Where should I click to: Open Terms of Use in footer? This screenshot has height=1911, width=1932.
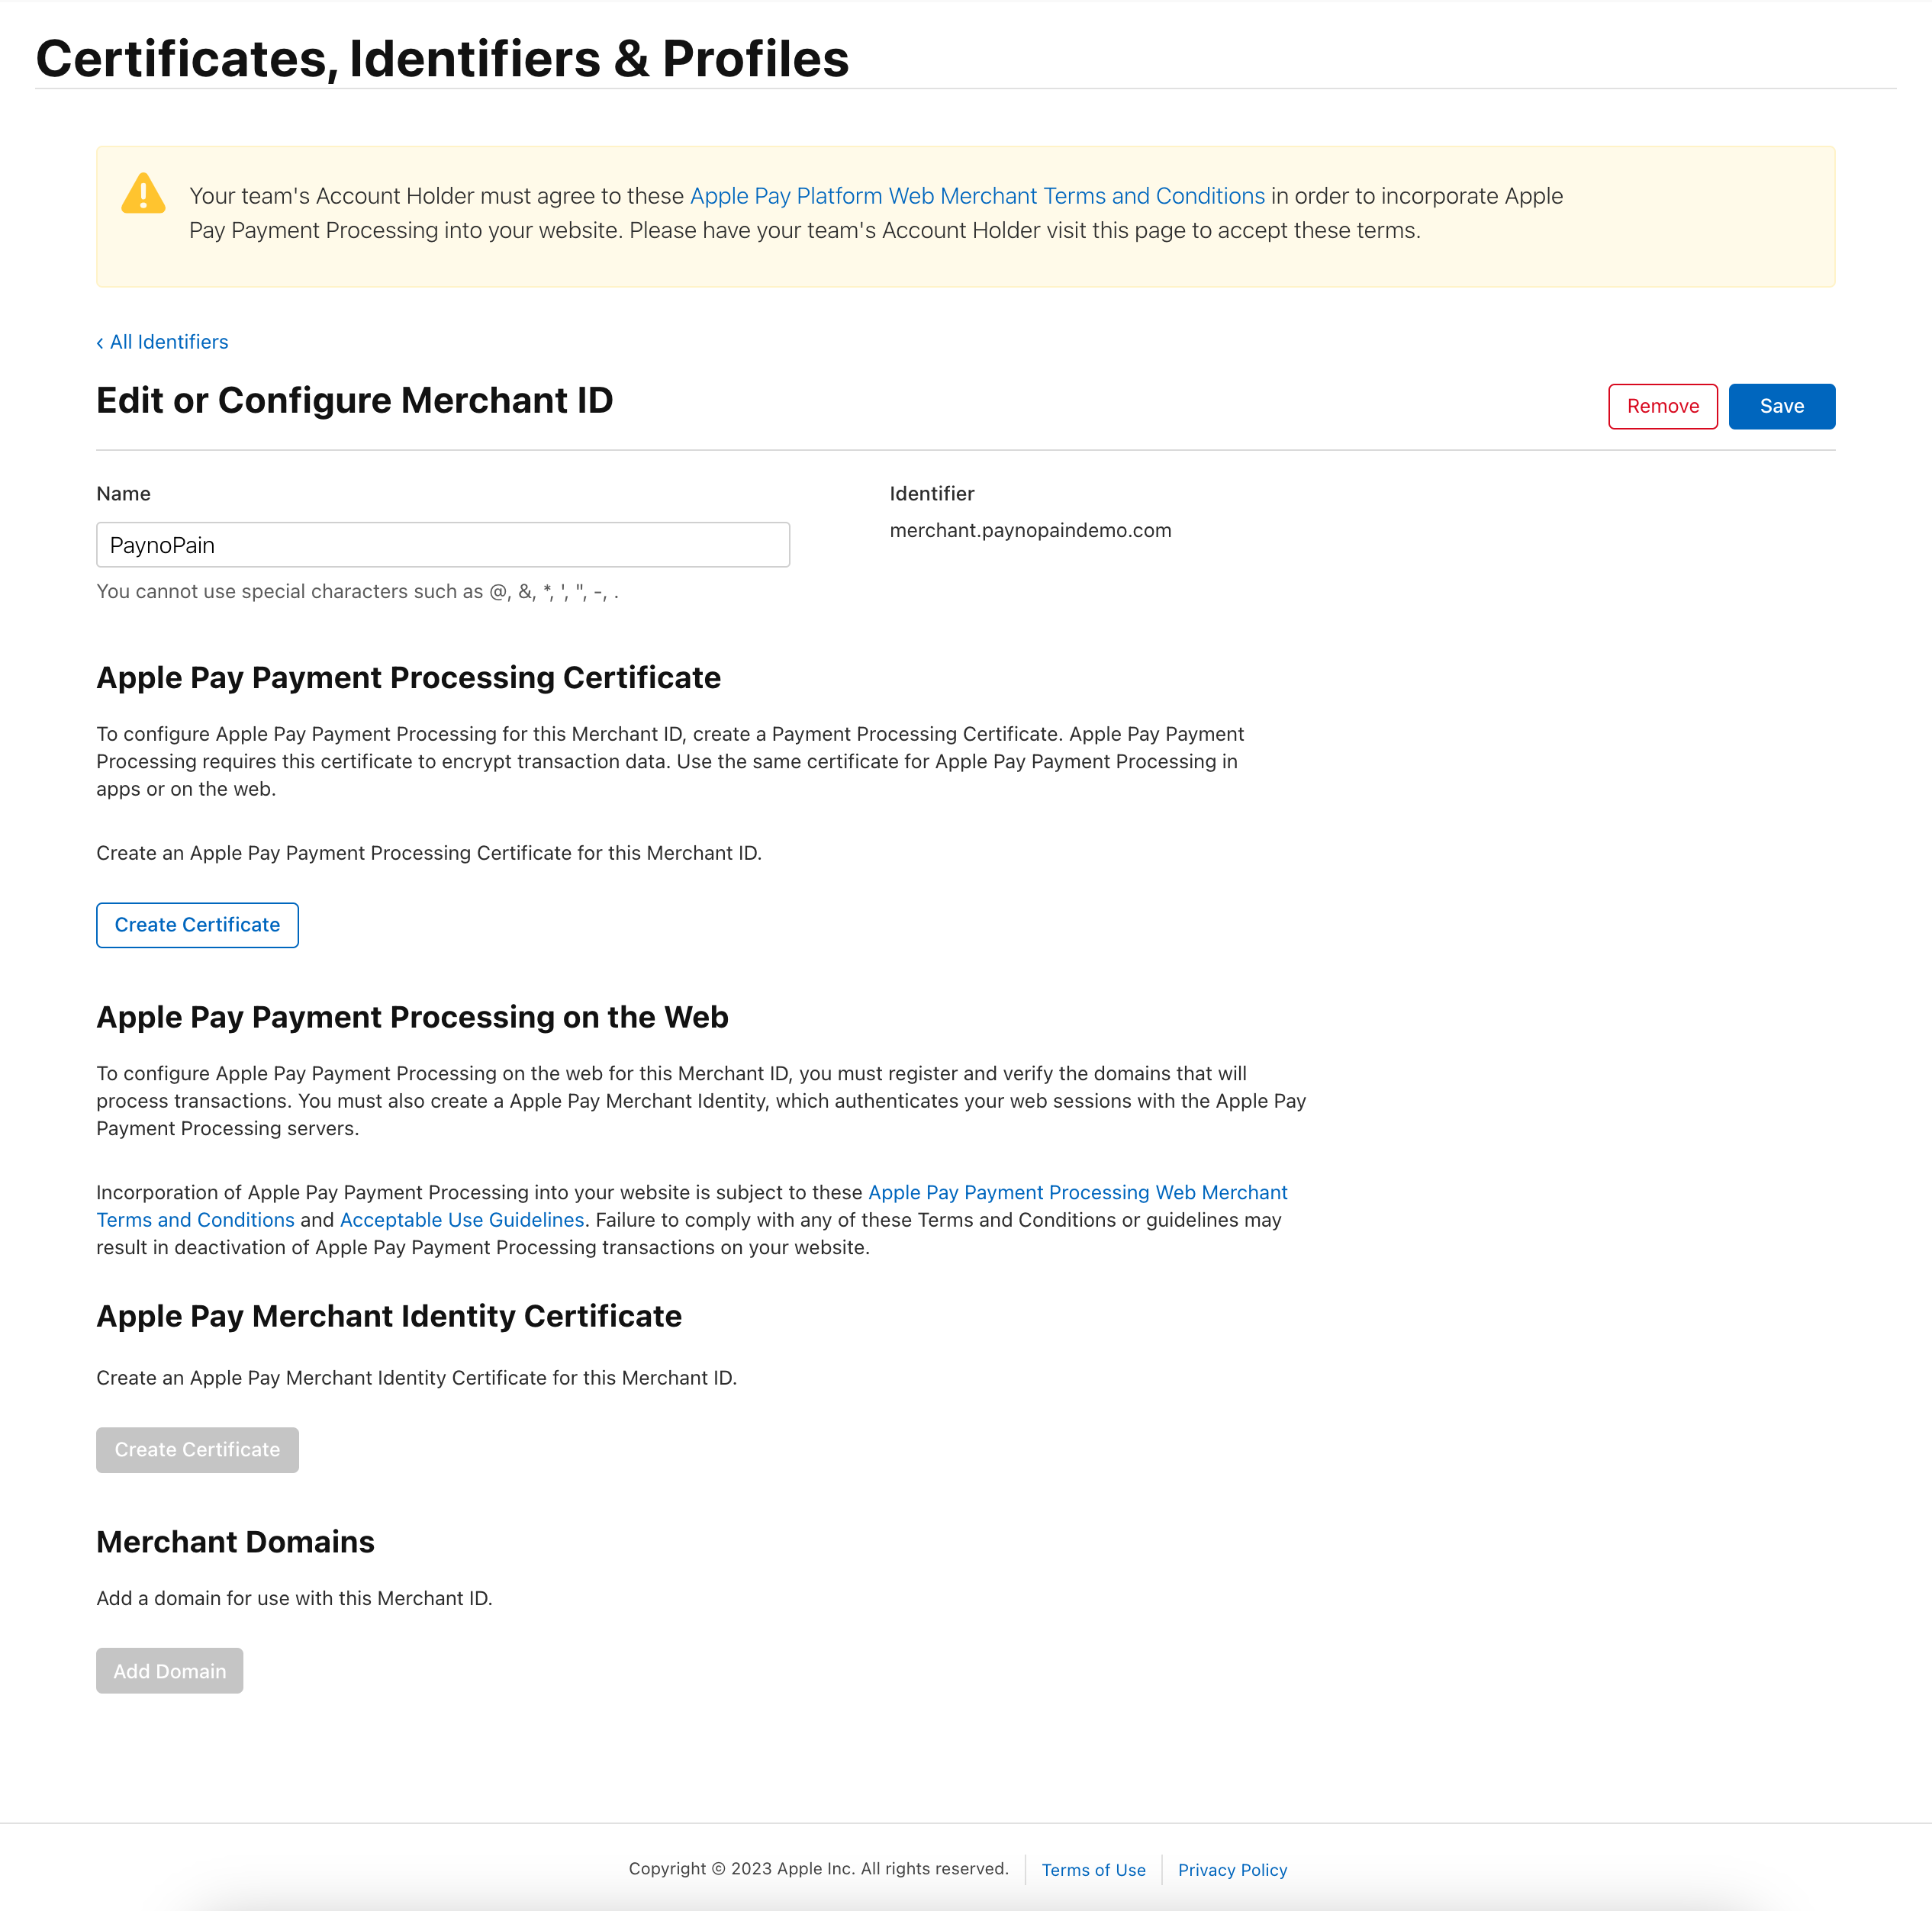1093,1870
